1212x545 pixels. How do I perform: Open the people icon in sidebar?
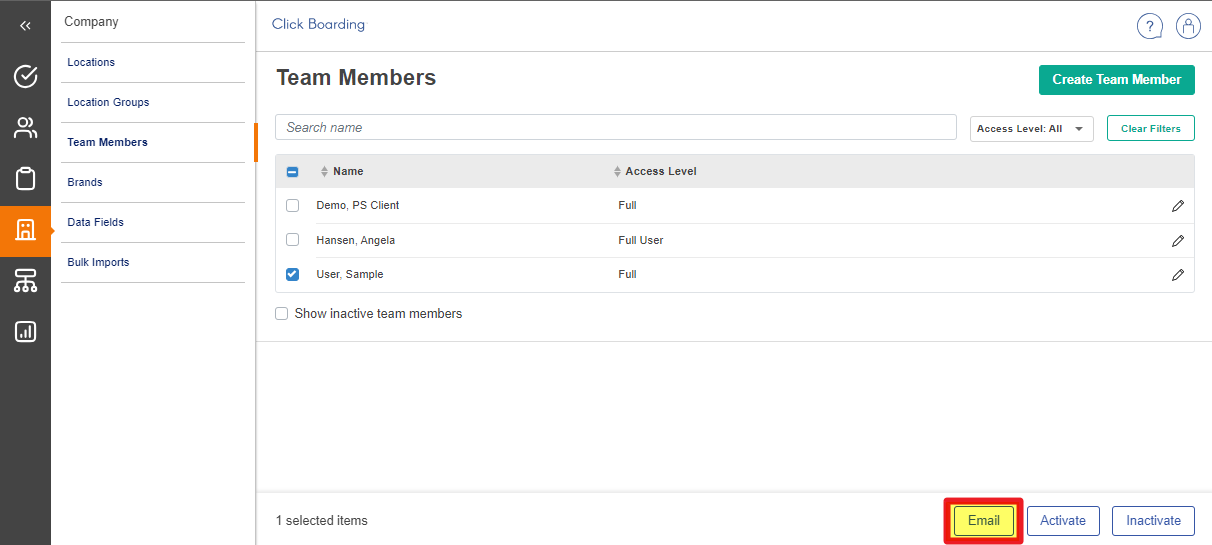(x=25, y=127)
